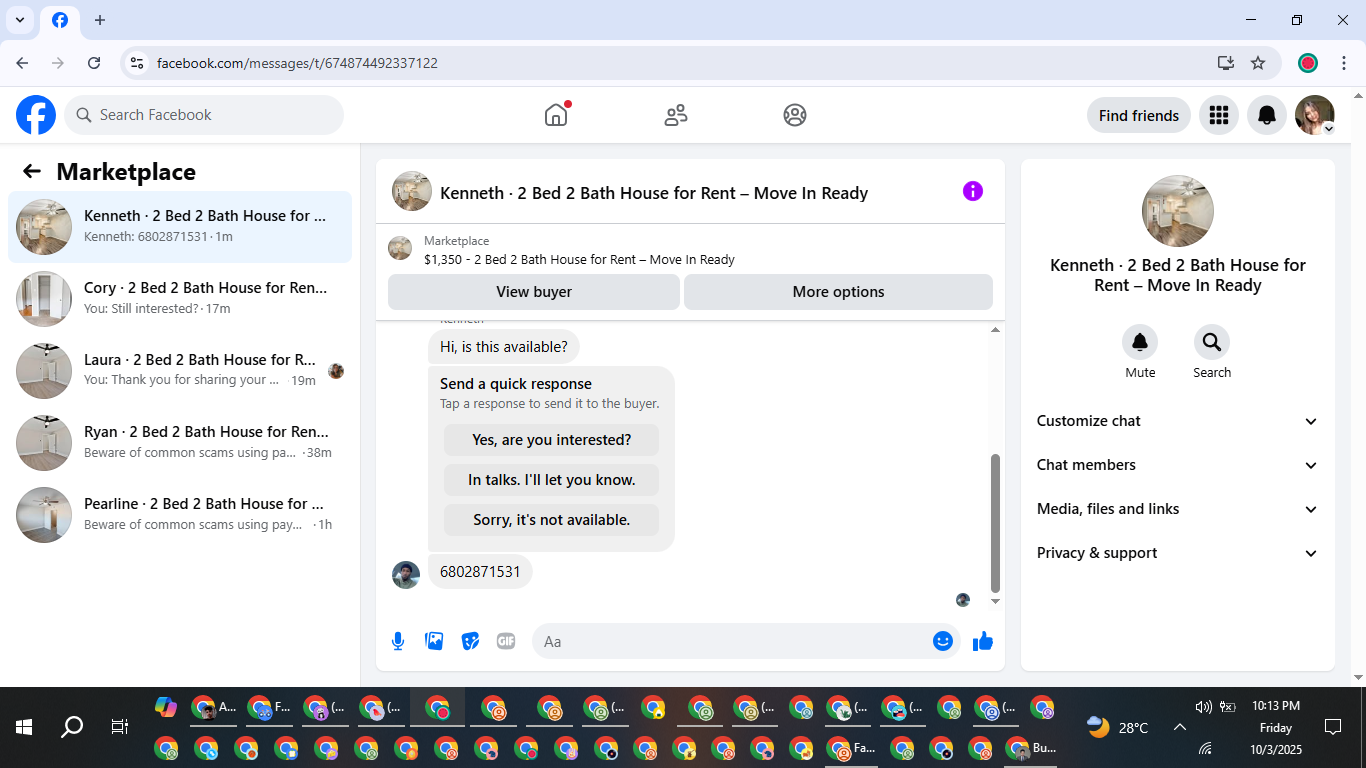Choose a sticker icon
This screenshot has width=1366, height=768.
point(470,641)
